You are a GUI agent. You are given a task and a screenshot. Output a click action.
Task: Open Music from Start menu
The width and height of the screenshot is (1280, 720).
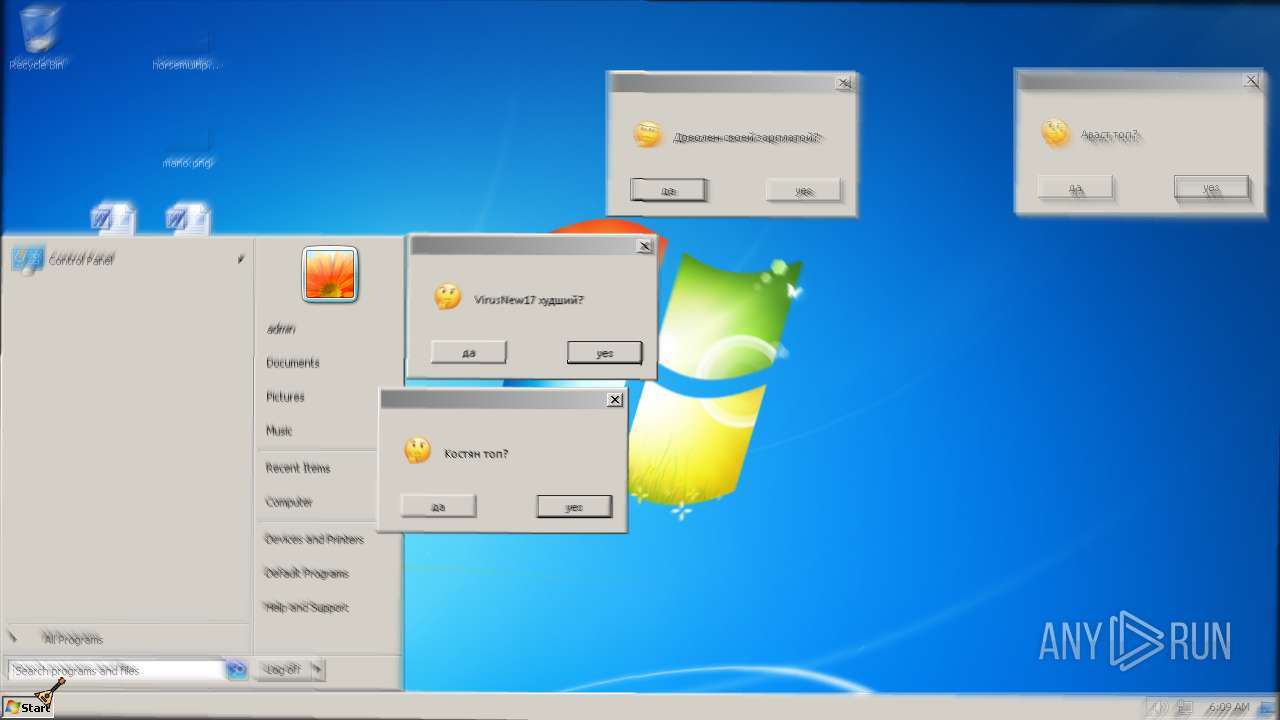click(279, 430)
